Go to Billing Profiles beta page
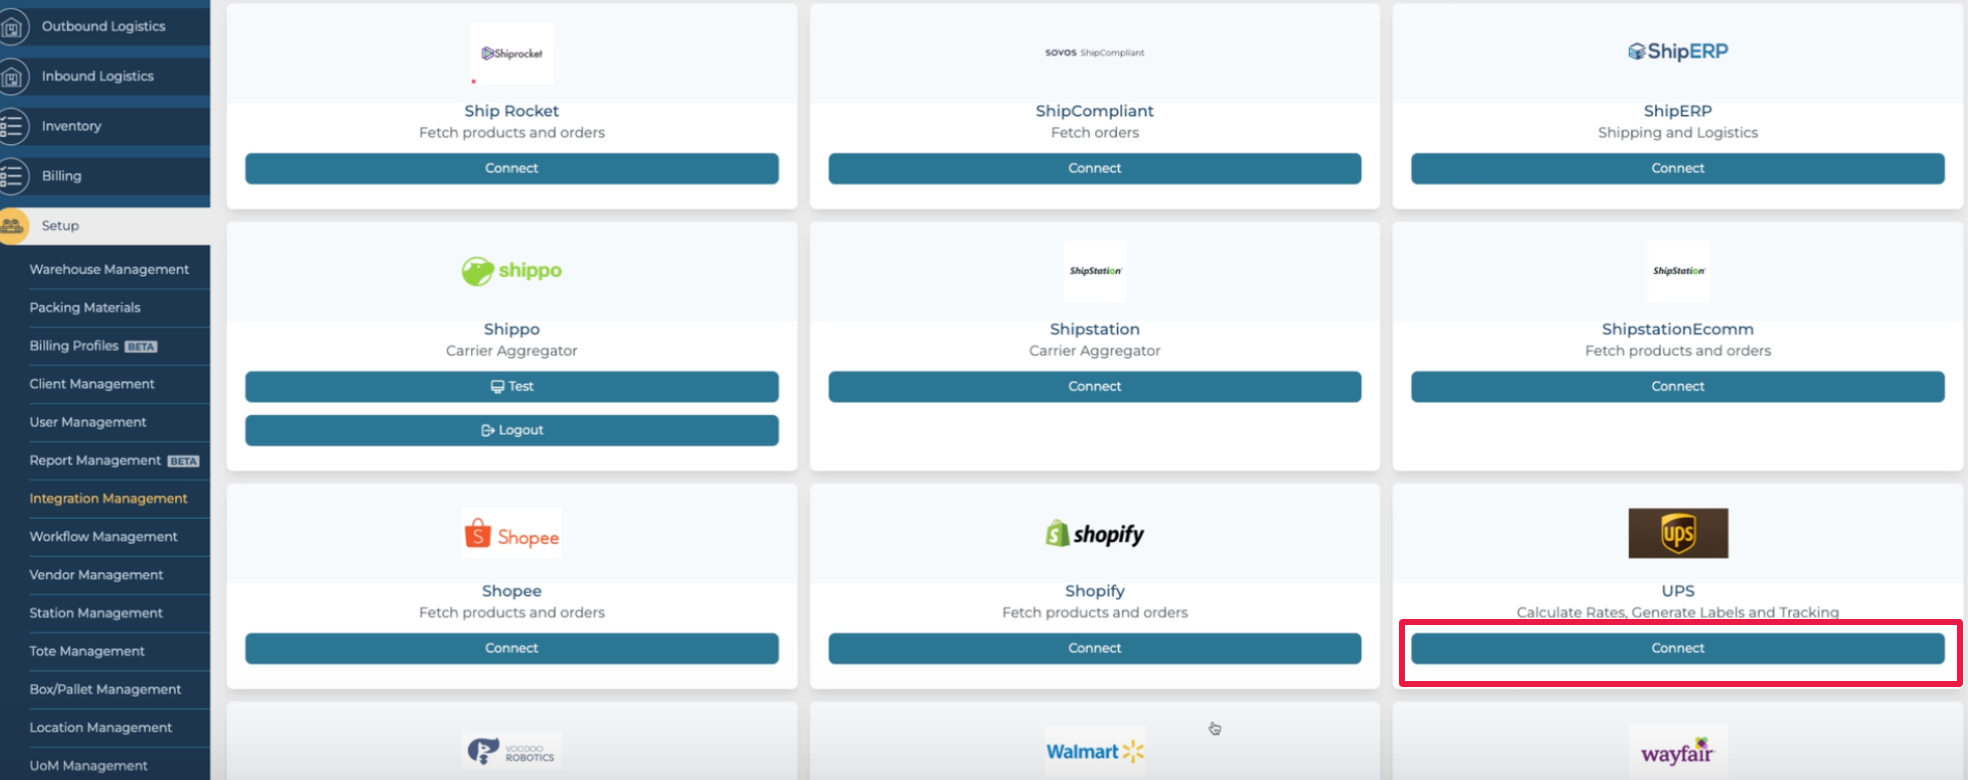1968x780 pixels. point(74,346)
